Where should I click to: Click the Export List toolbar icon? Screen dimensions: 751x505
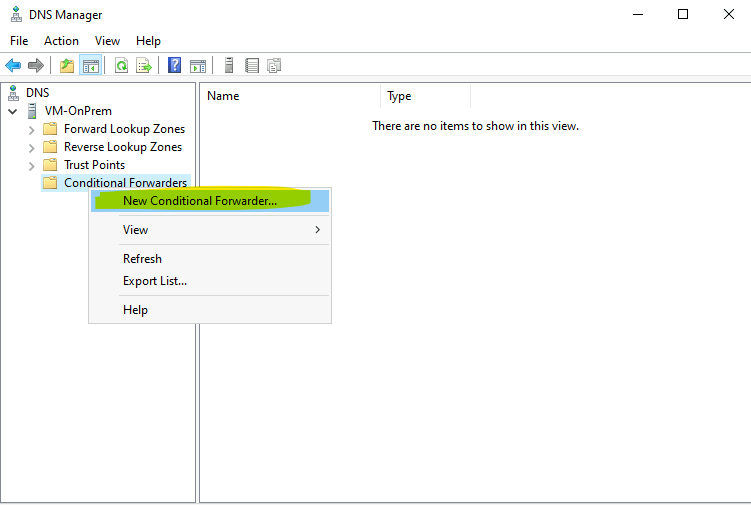pos(144,65)
